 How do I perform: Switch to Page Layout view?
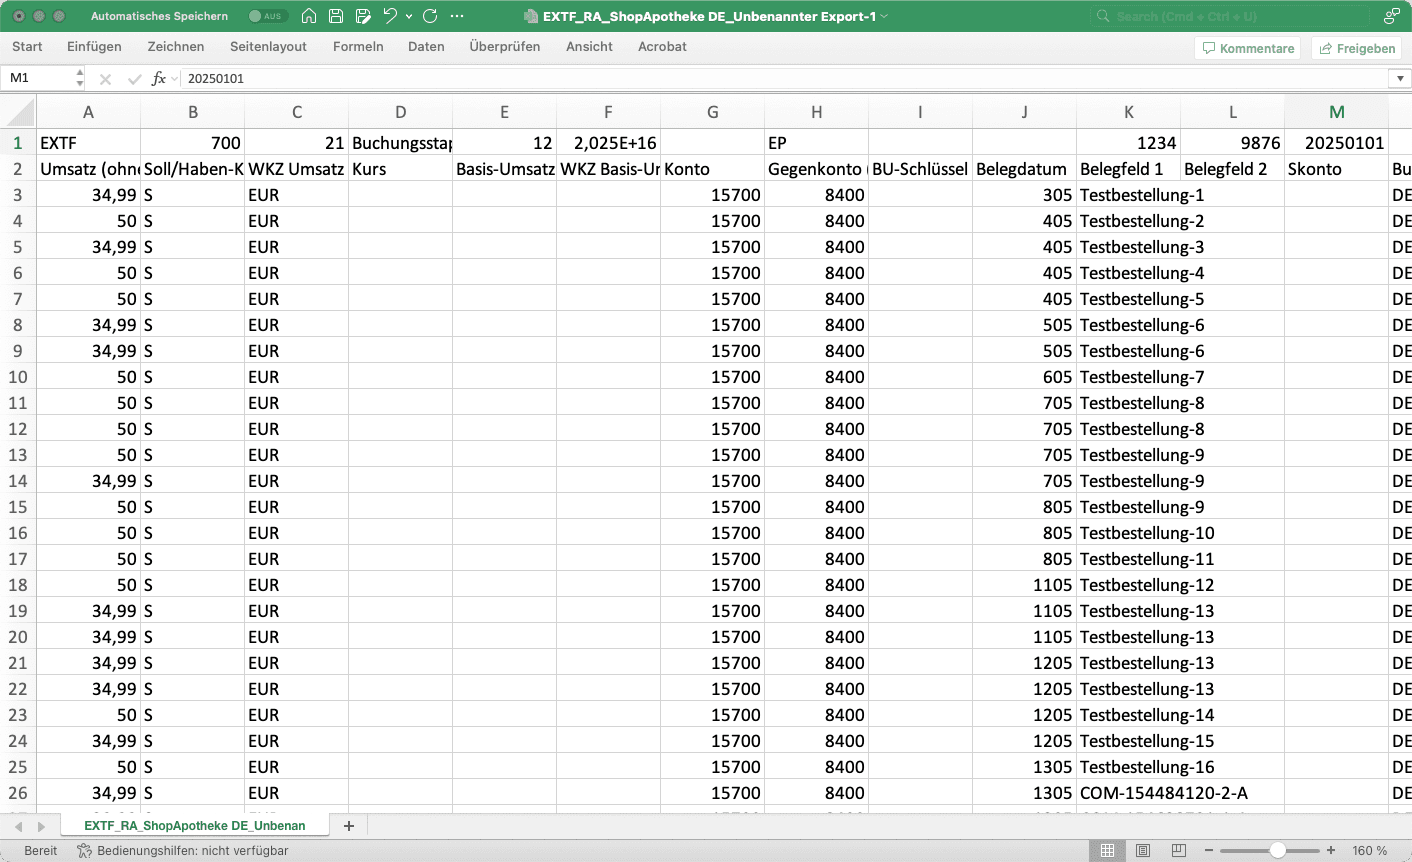(x=1143, y=851)
